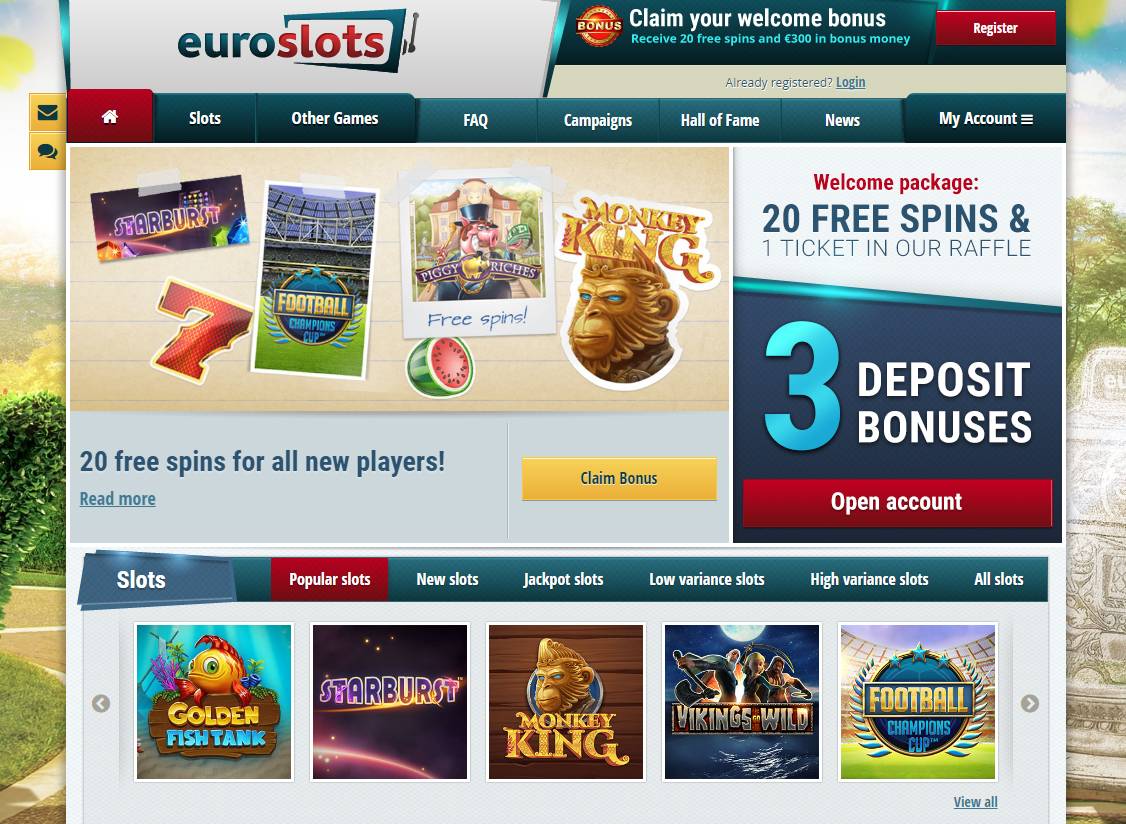Show next slots with right carousel arrow
The width and height of the screenshot is (1126, 824).
1030,703
